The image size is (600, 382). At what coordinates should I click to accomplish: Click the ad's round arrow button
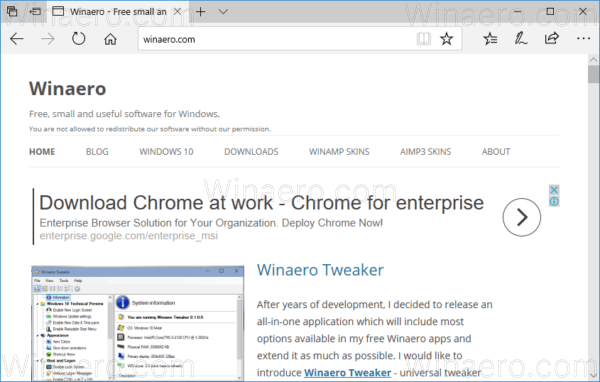[522, 217]
